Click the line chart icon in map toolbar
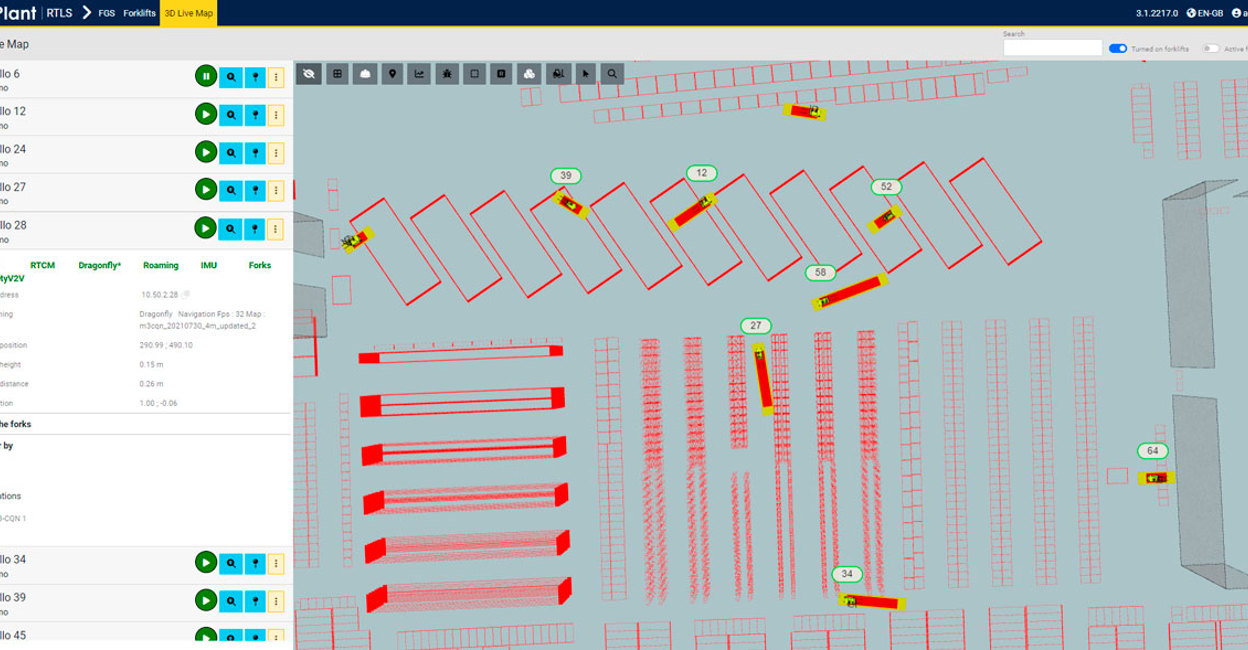This screenshot has height=650, width=1248. (x=420, y=73)
